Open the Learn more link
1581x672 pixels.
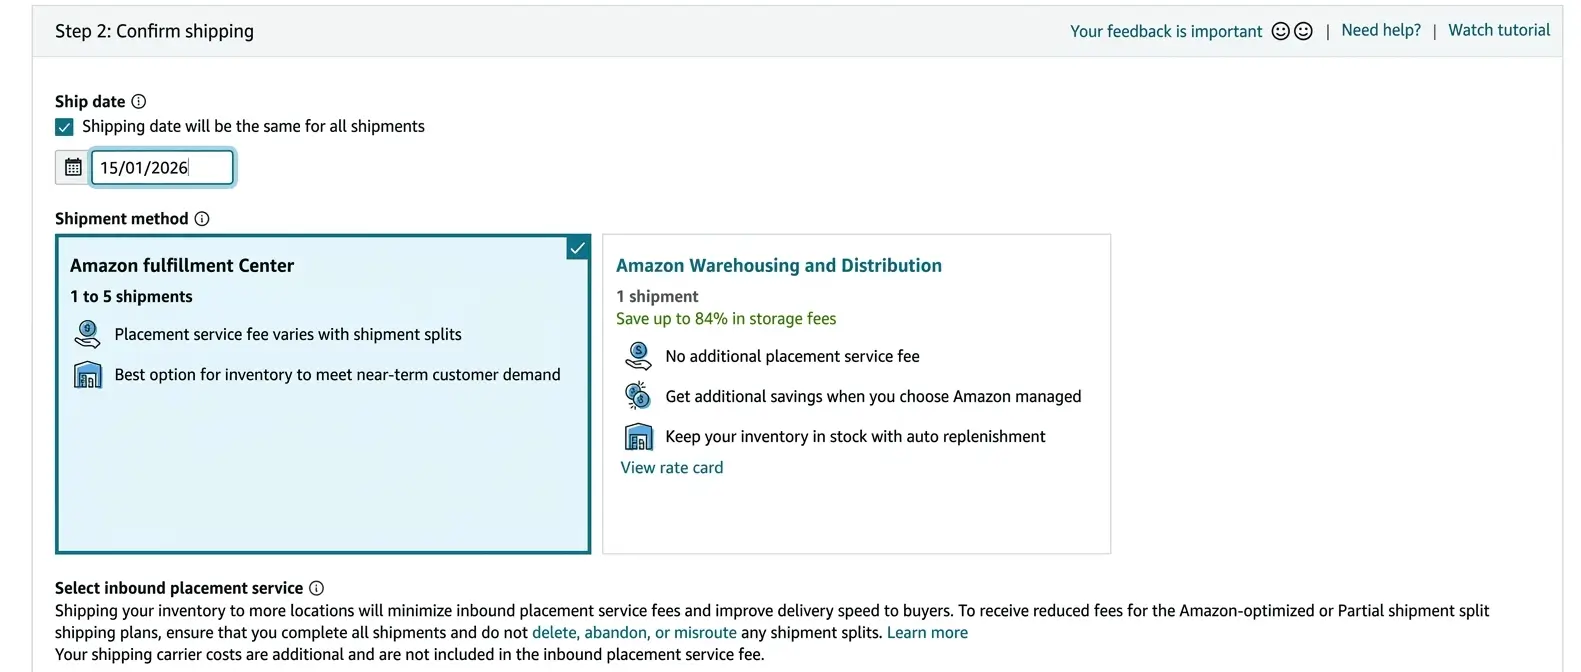[x=927, y=633]
